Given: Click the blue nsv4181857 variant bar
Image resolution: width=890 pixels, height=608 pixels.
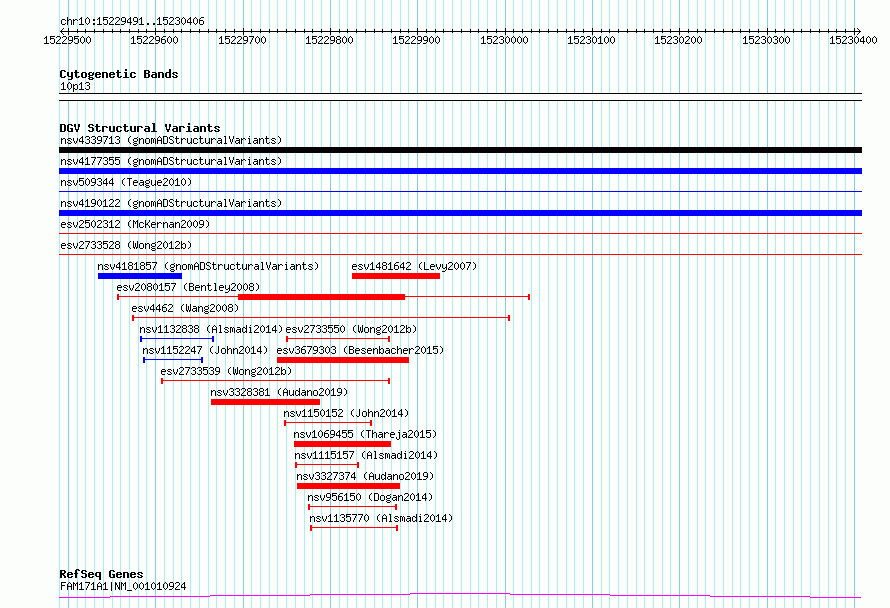Looking at the screenshot, I should tap(140, 276).
